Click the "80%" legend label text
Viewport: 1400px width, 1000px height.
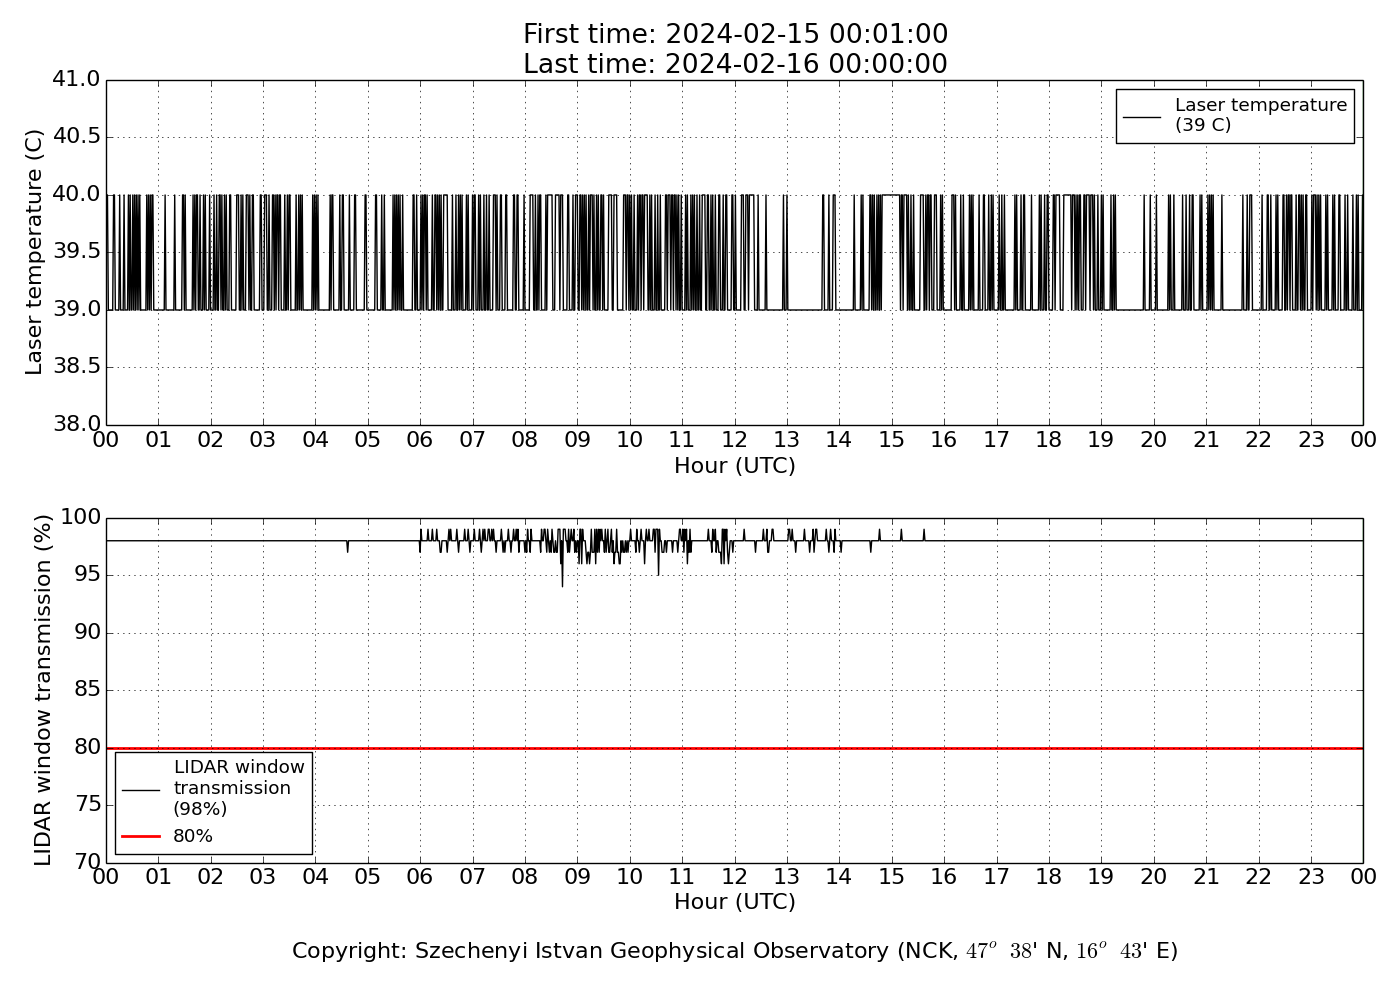pyautogui.click(x=193, y=836)
